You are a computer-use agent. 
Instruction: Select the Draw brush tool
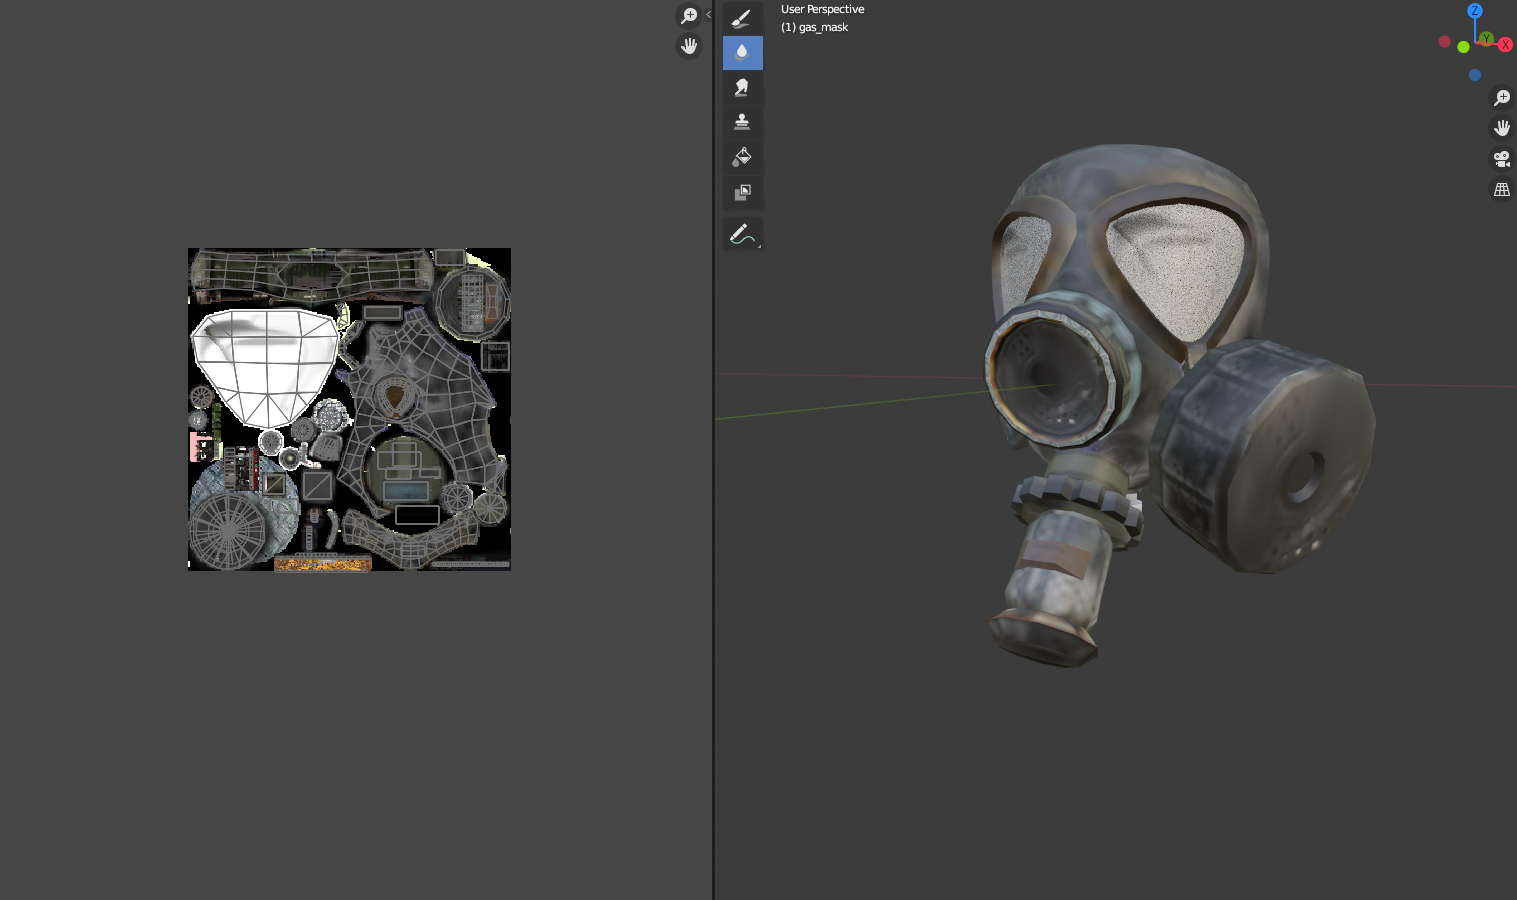pyautogui.click(x=742, y=17)
